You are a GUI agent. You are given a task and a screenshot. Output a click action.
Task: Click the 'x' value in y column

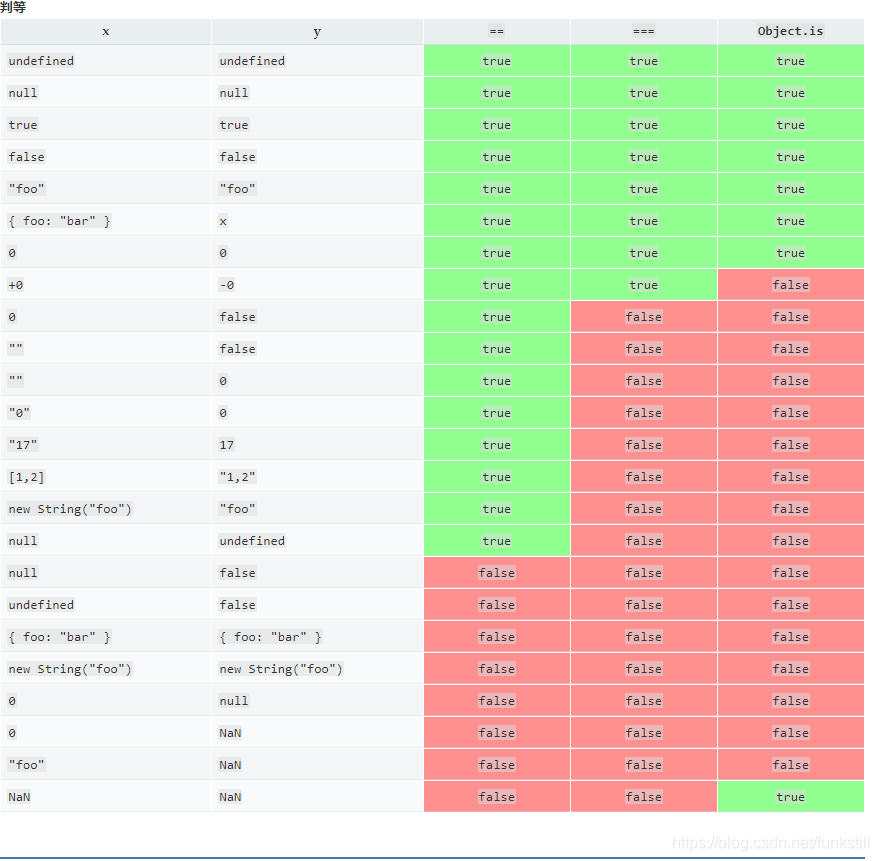coord(223,221)
